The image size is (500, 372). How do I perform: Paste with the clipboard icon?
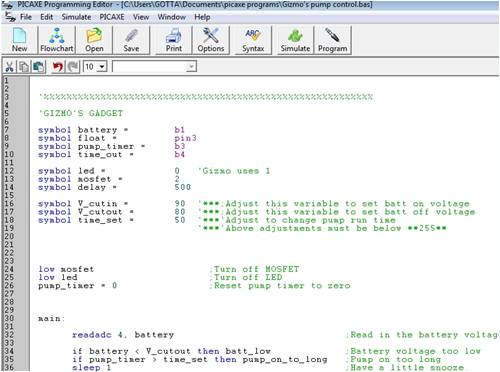coord(38,67)
